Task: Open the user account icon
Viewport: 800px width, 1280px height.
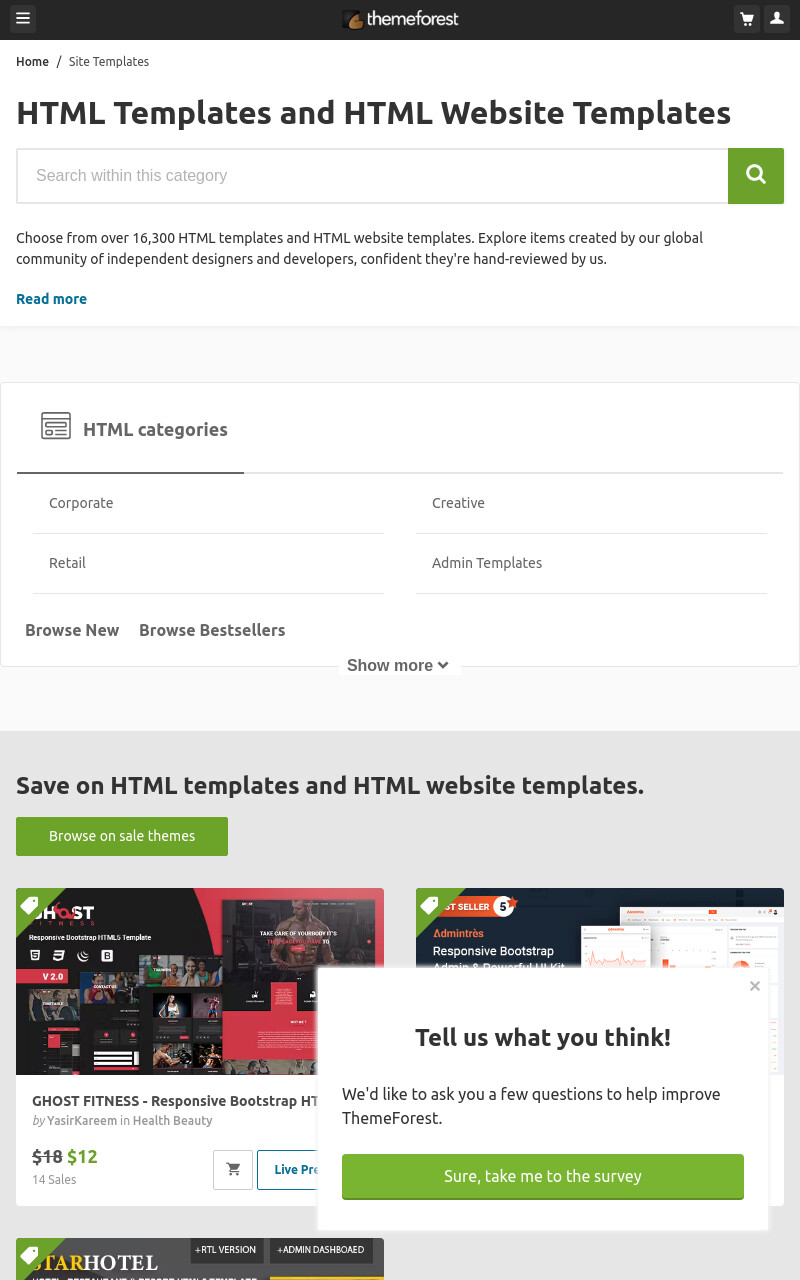Action: pos(777,19)
